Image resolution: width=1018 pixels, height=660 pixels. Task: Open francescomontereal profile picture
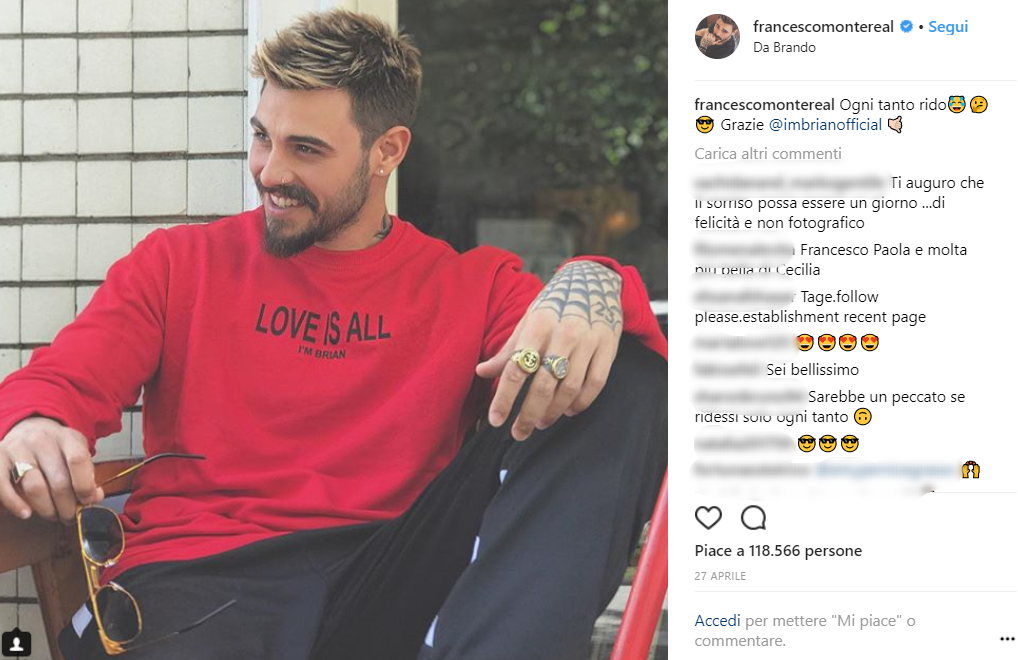point(717,36)
